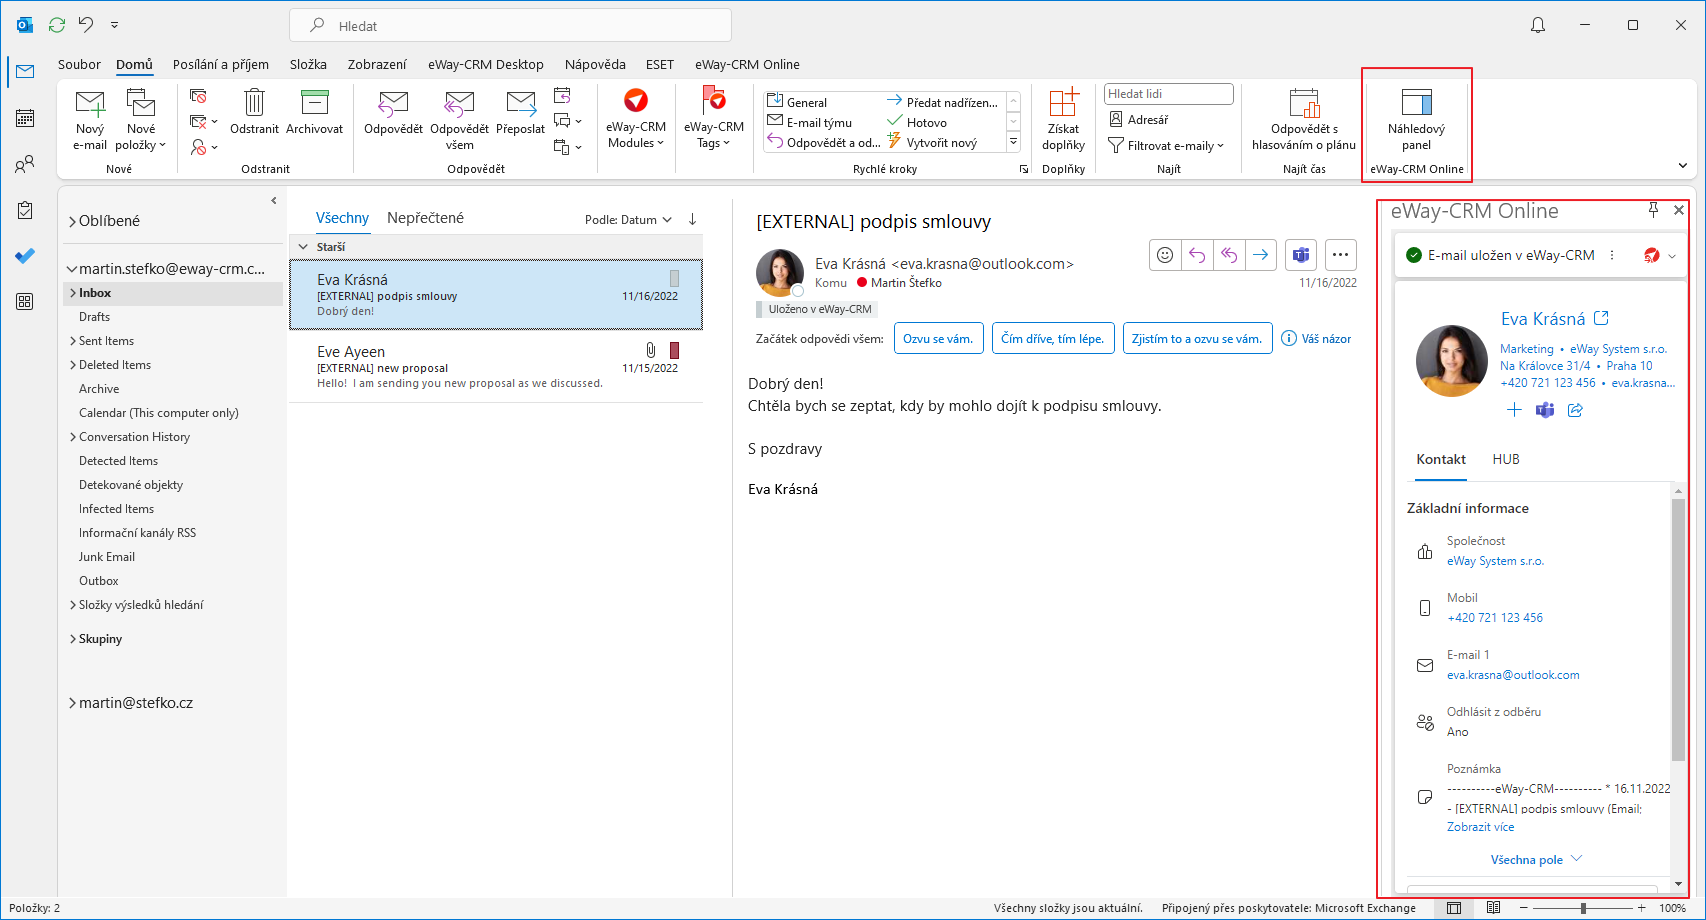Switch to Nepřečtené messages tab
This screenshot has height=920, width=1706.
(425, 218)
